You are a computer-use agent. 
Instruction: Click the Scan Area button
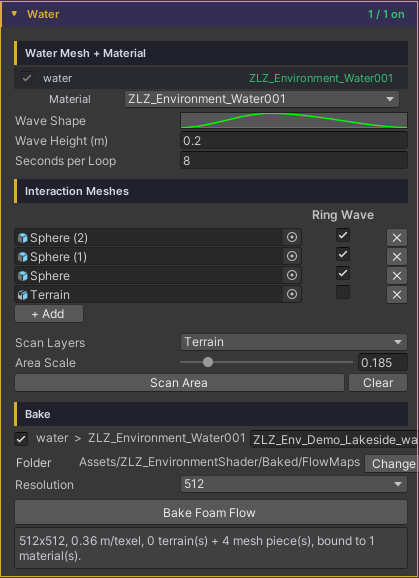(179, 383)
